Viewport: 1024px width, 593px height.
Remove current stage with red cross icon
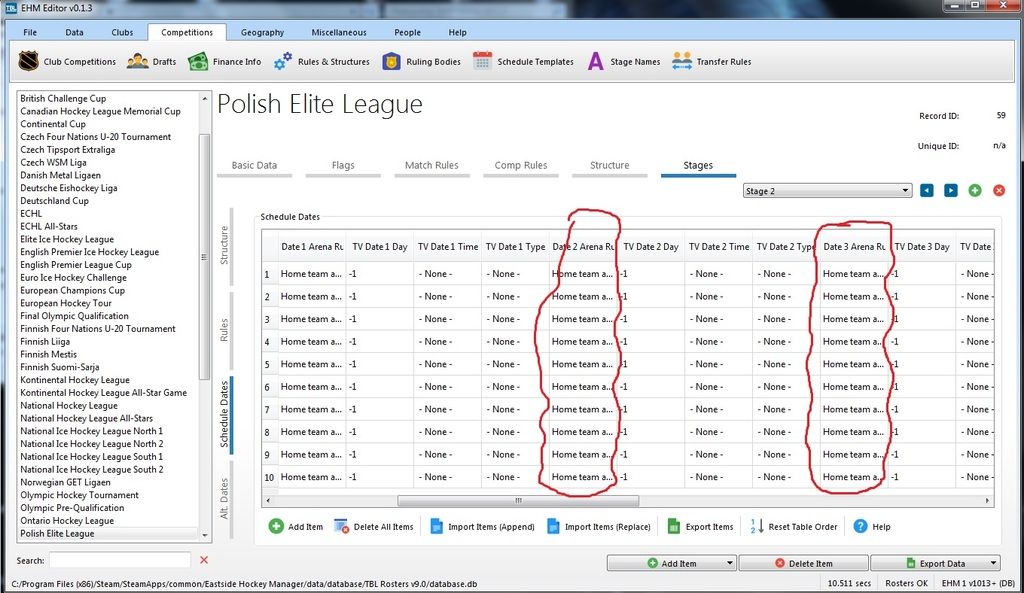pyautogui.click(x=999, y=191)
